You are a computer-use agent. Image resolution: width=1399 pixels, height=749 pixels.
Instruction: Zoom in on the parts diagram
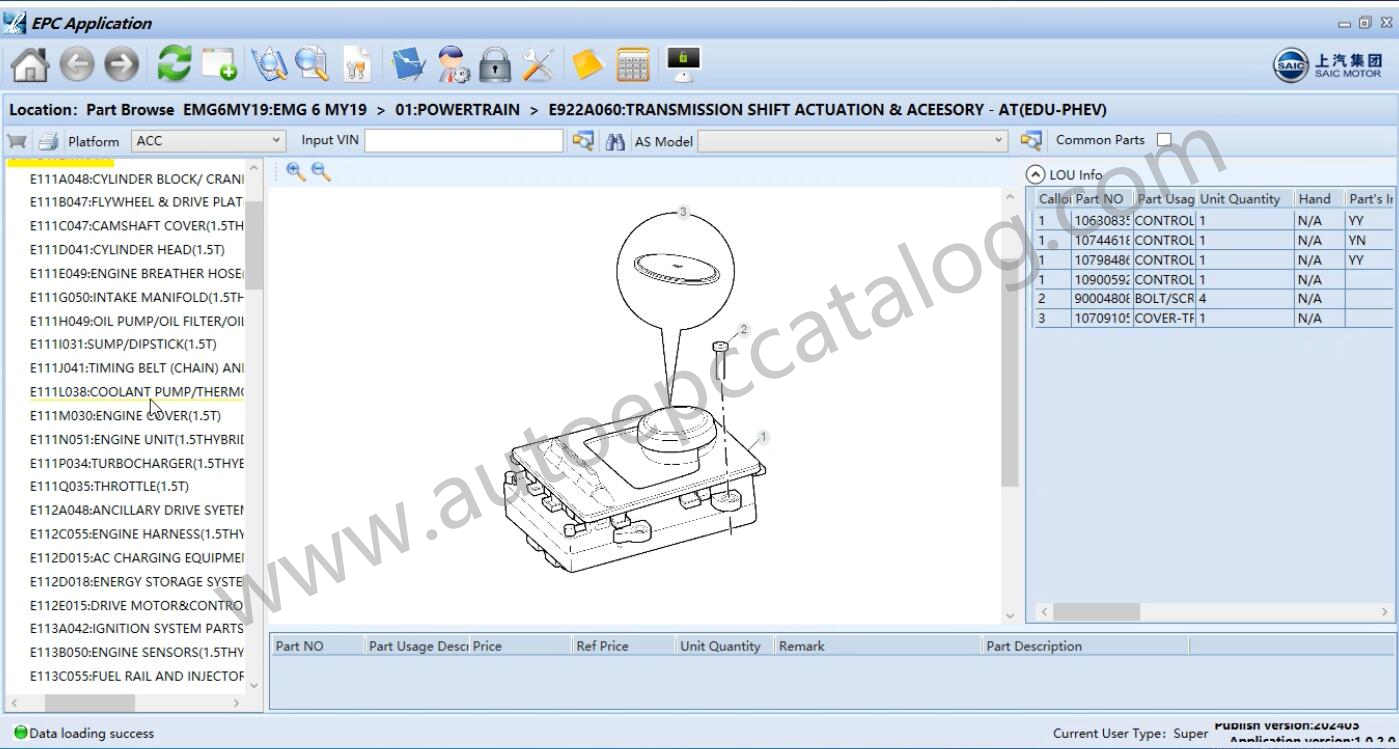tap(295, 172)
